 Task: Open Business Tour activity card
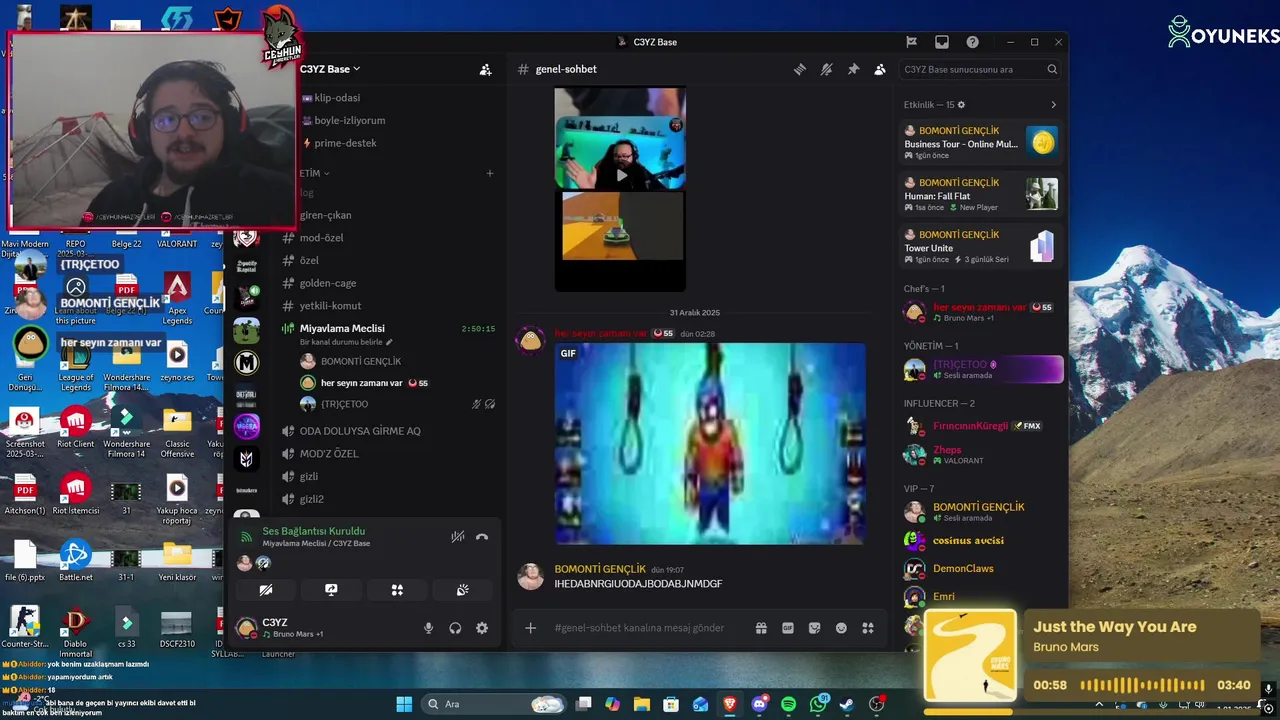coord(981,143)
